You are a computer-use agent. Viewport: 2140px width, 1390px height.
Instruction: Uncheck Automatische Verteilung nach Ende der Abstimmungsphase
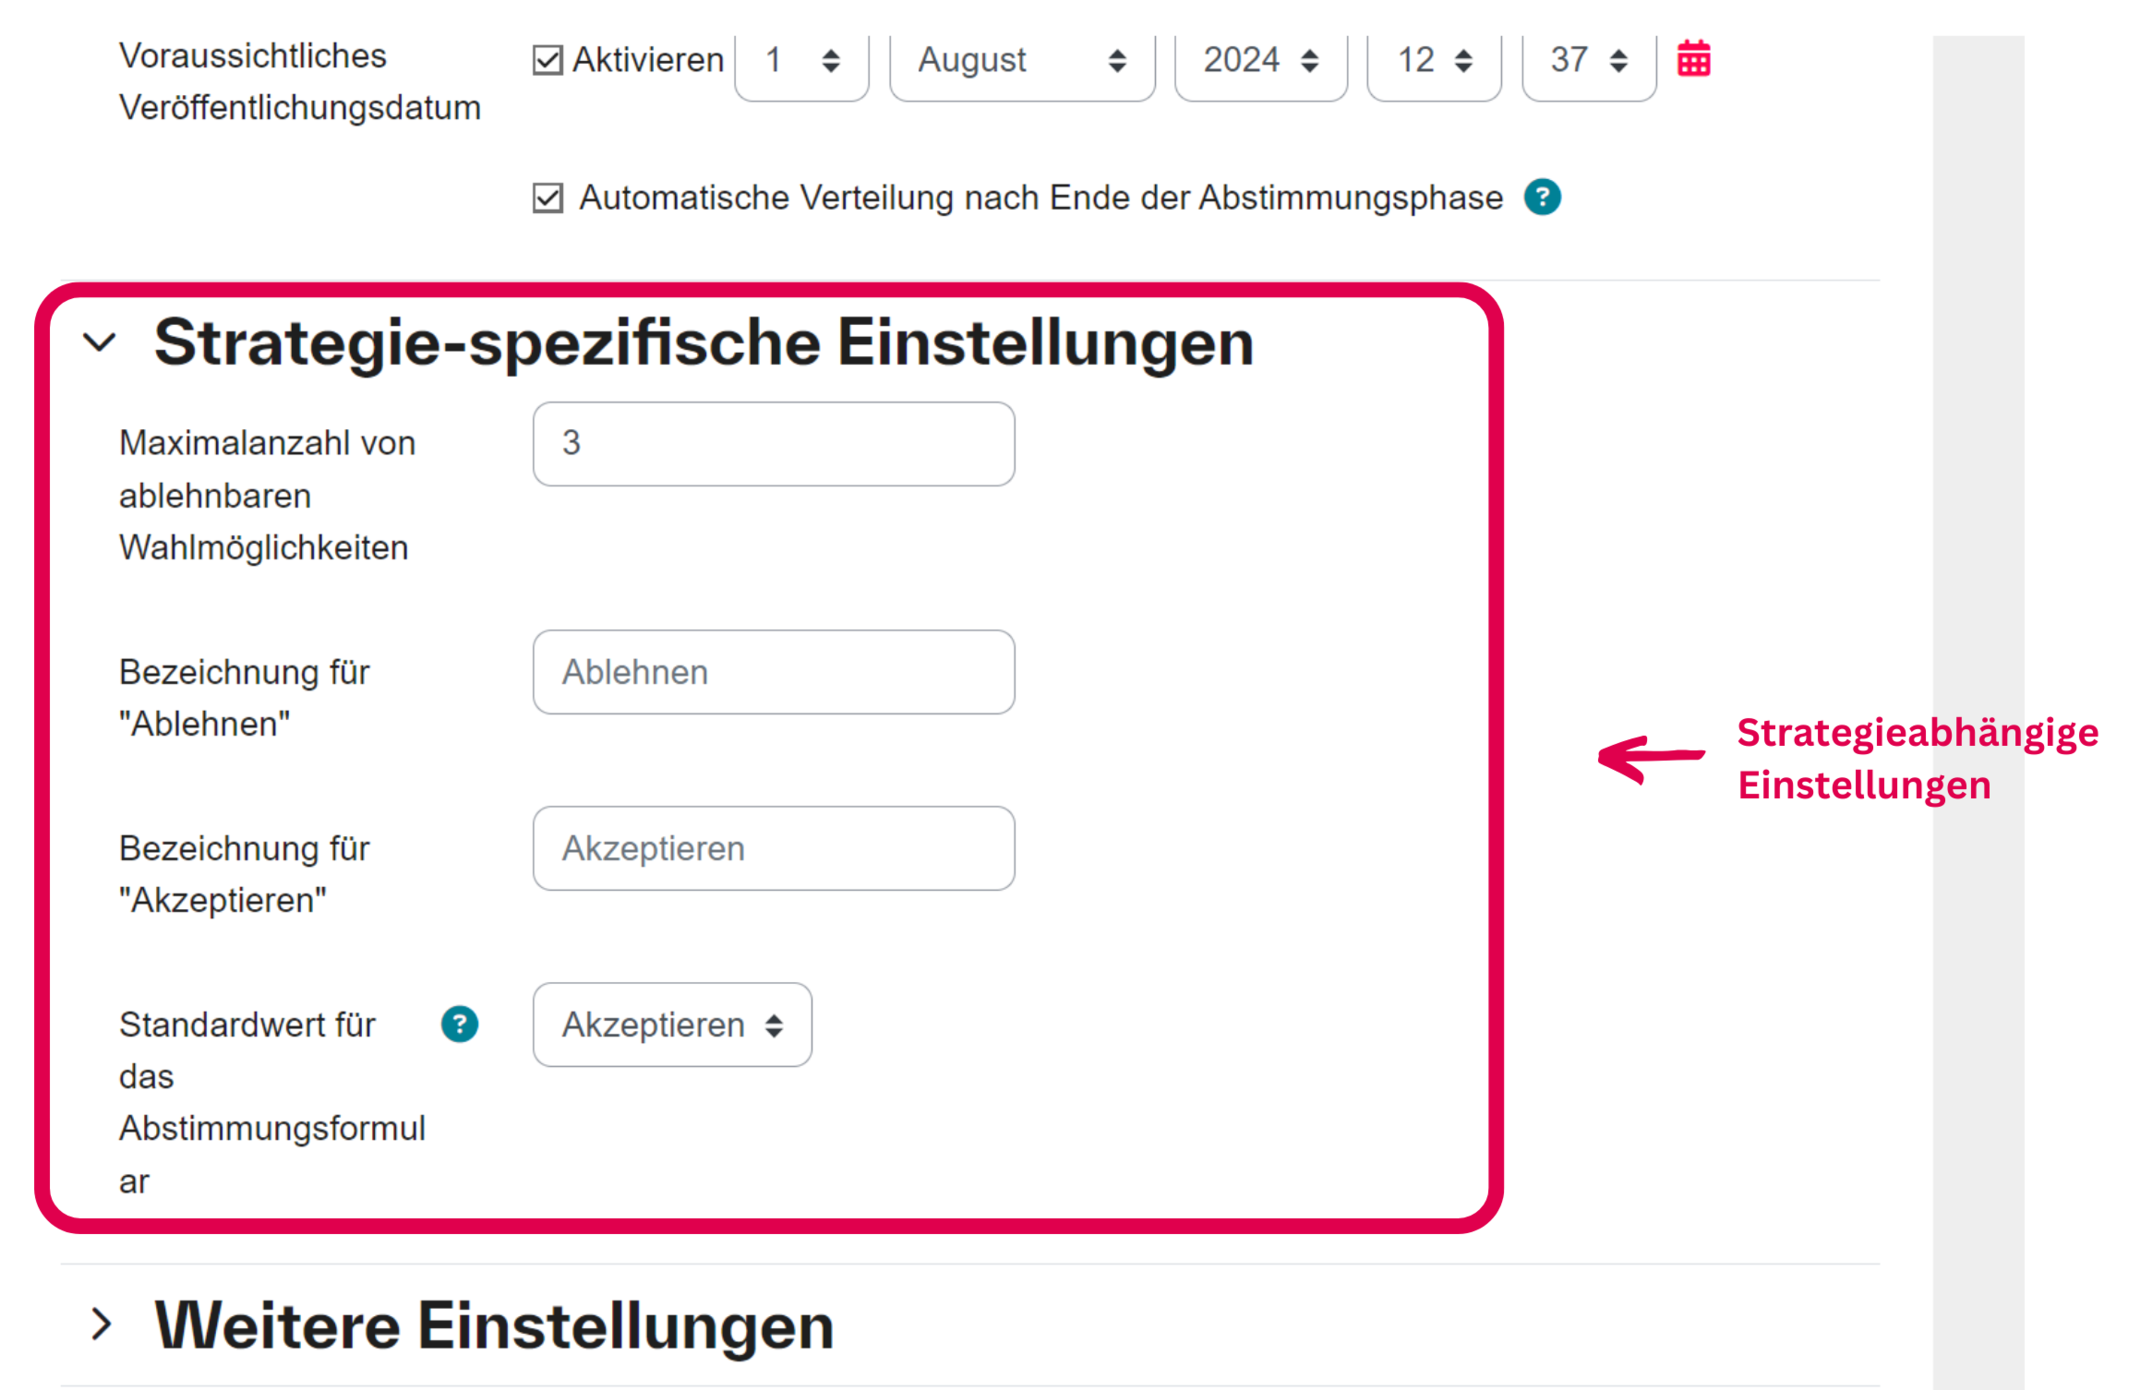tap(547, 198)
